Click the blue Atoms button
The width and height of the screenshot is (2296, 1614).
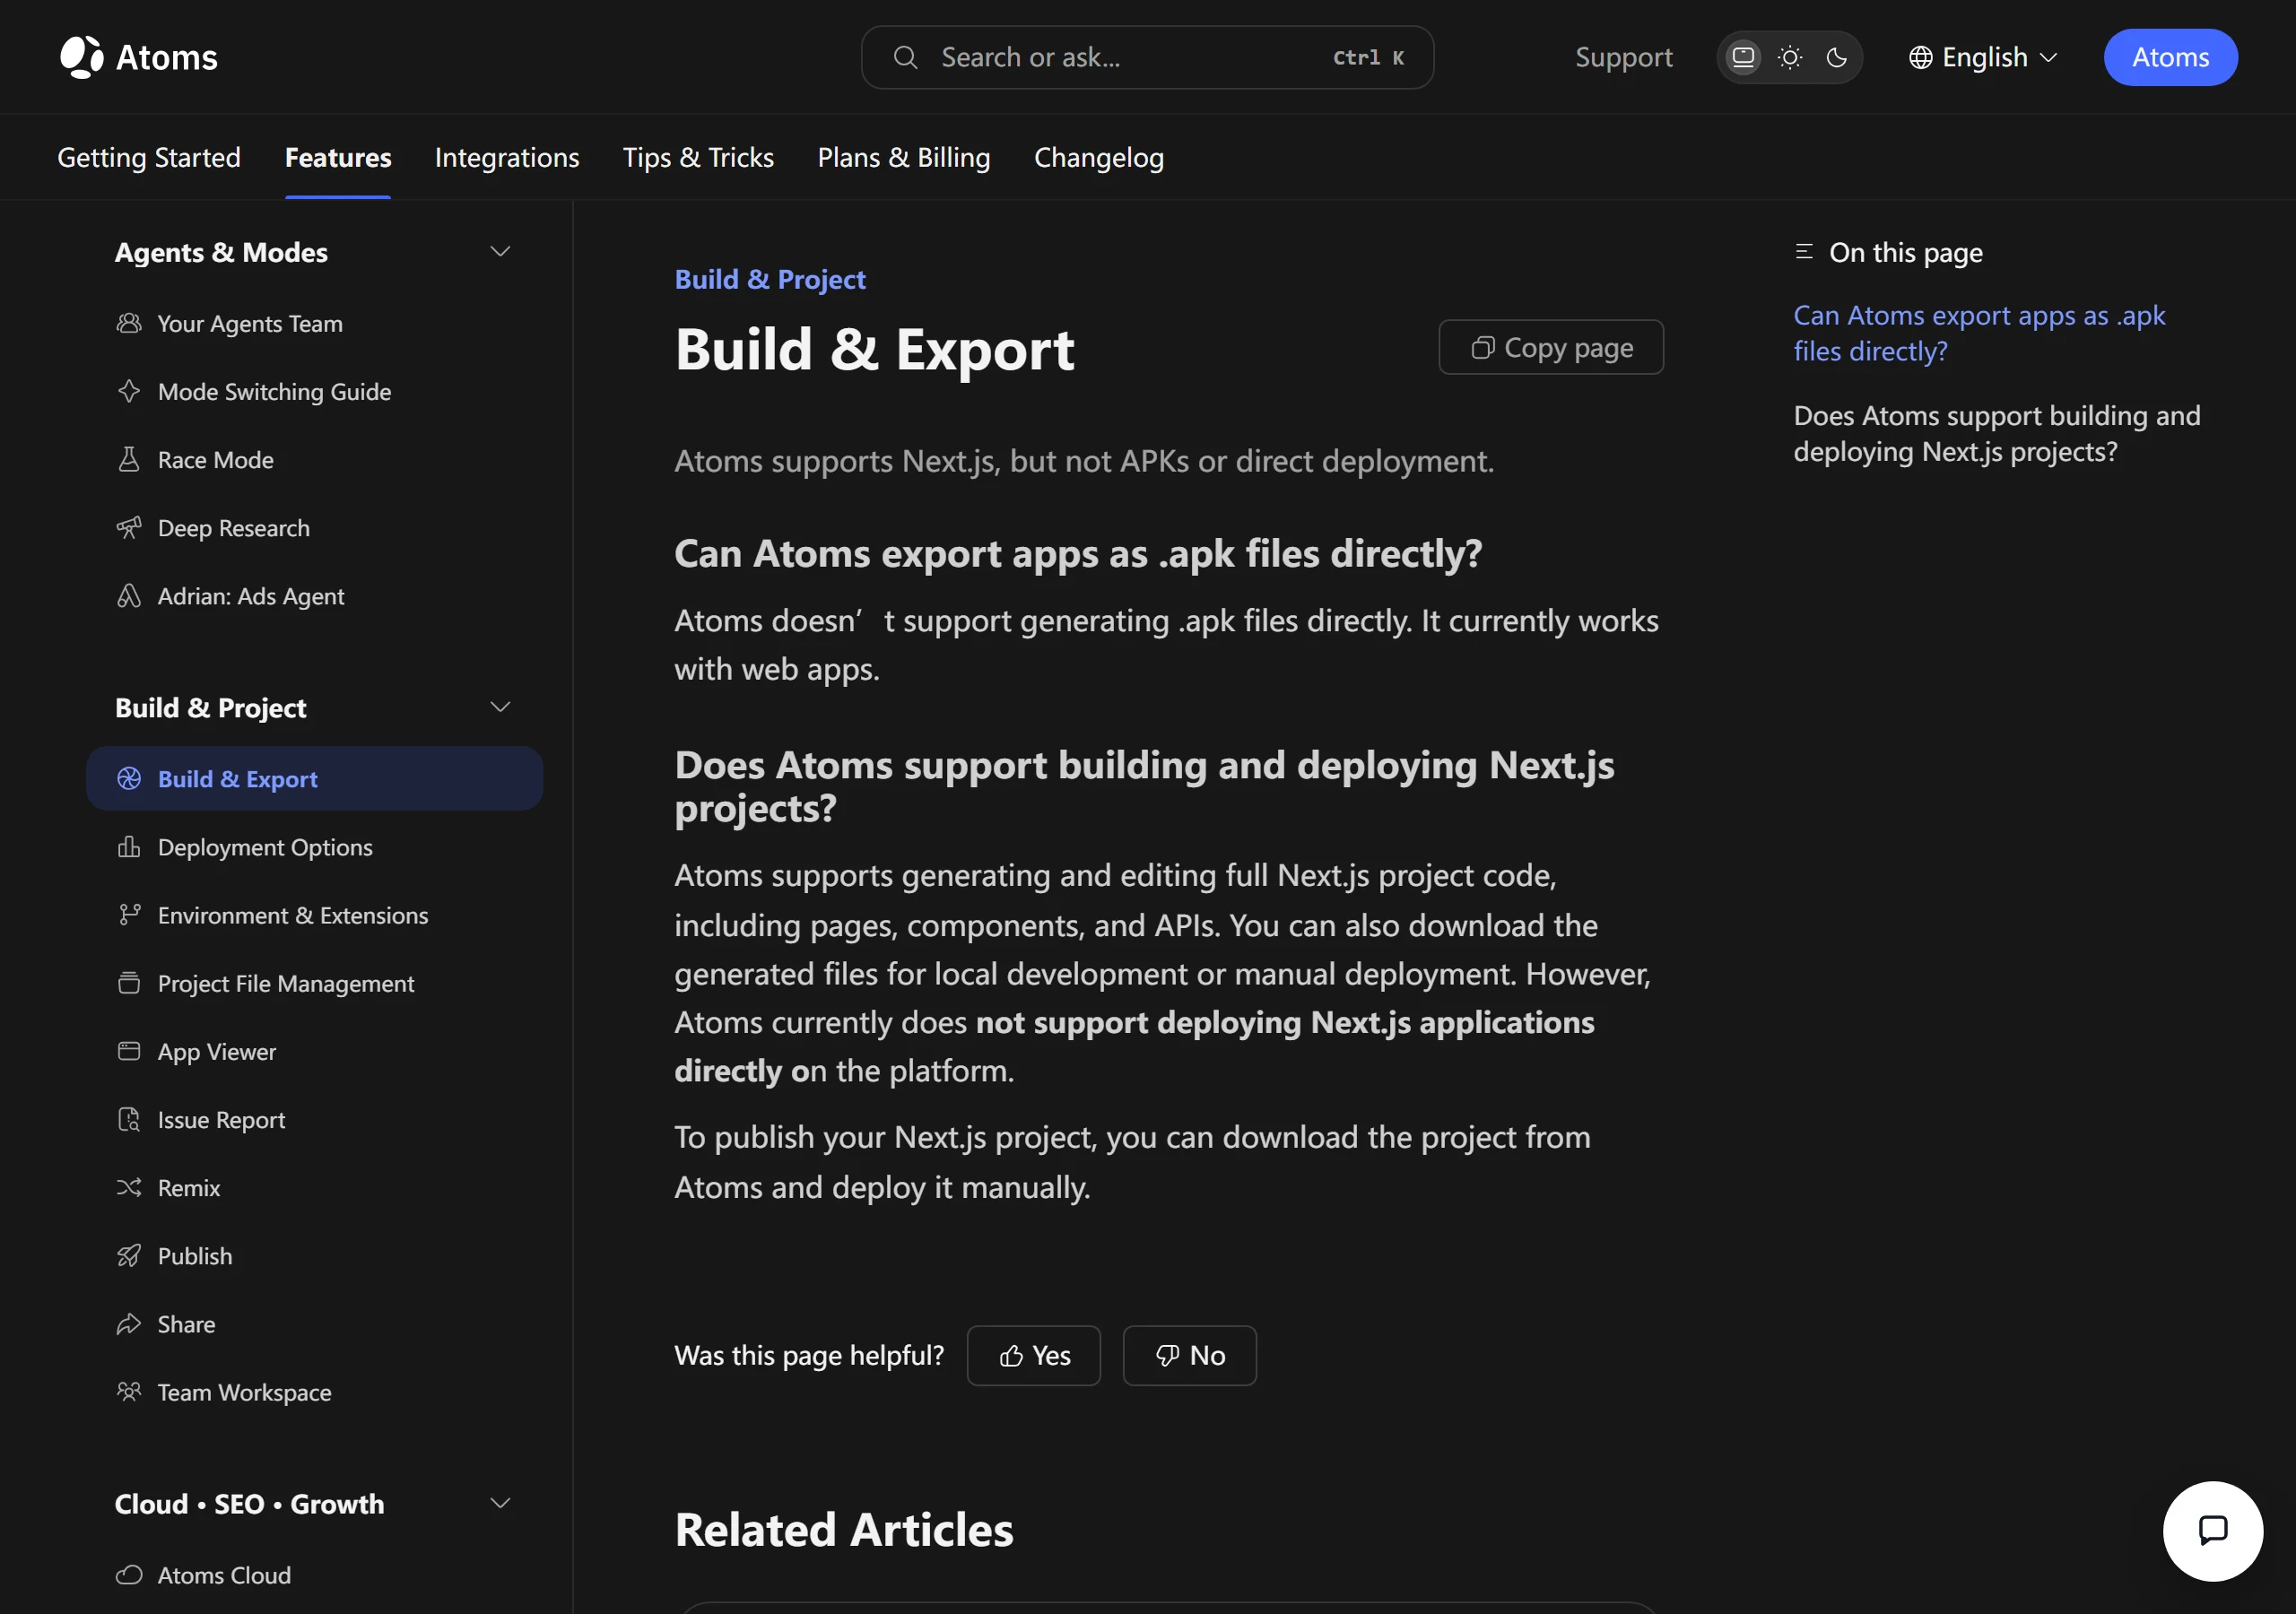pos(2170,57)
